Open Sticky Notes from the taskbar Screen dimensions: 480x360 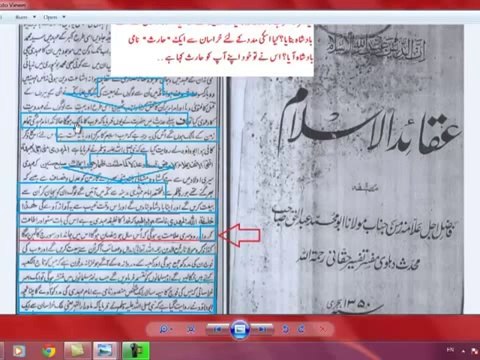pos(78,351)
